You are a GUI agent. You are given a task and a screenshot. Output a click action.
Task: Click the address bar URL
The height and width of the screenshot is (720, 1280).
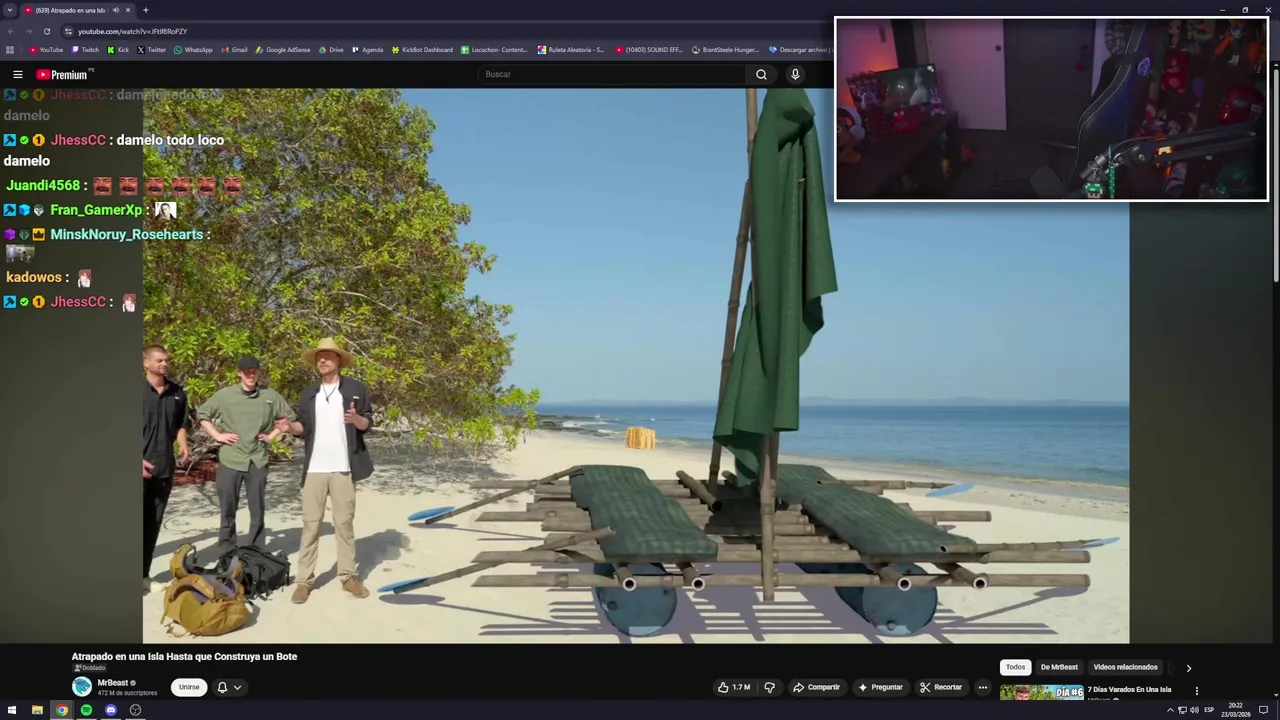coord(133,31)
